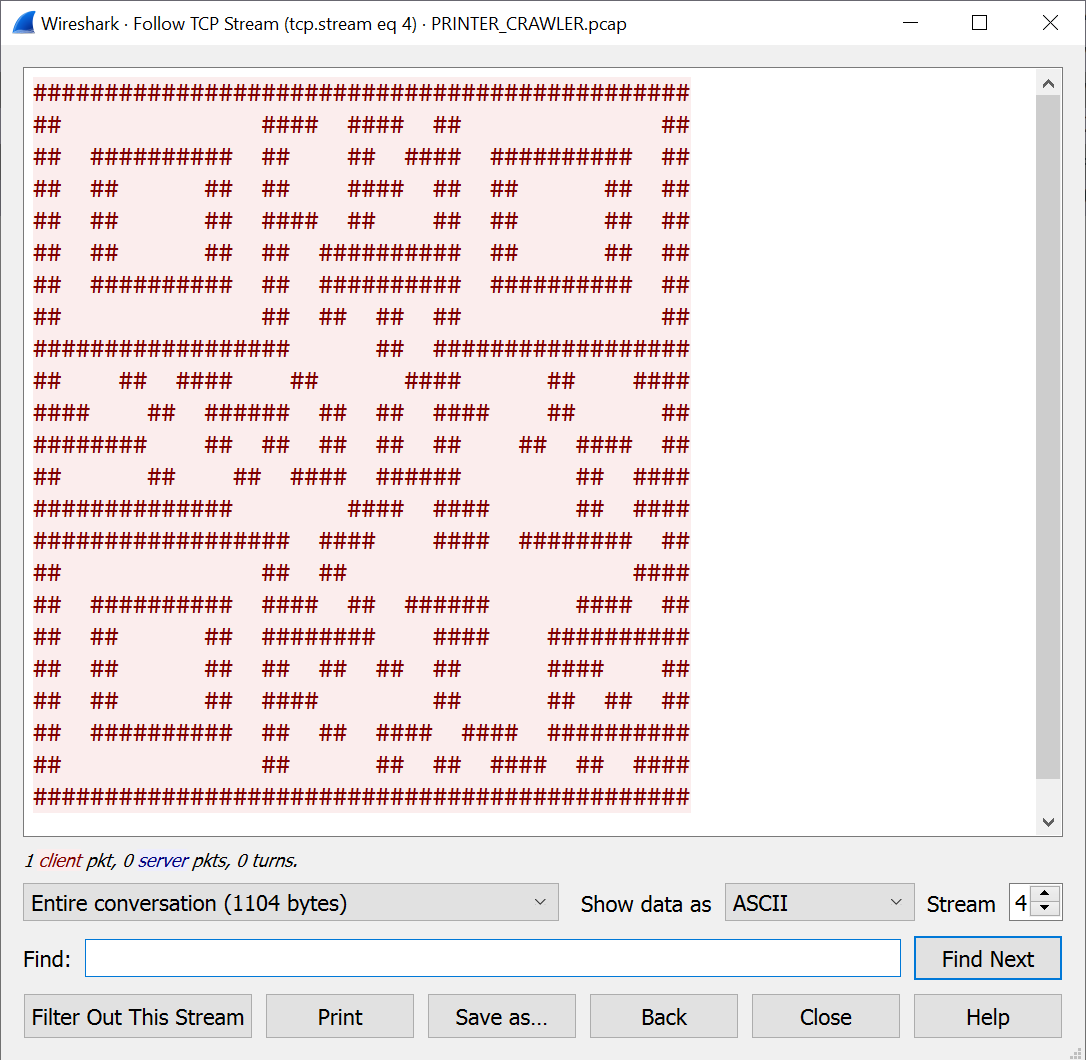Screen dimensions: 1086x1060
Task: Maximize the Follow TCP Stream window
Action: tap(979, 23)
